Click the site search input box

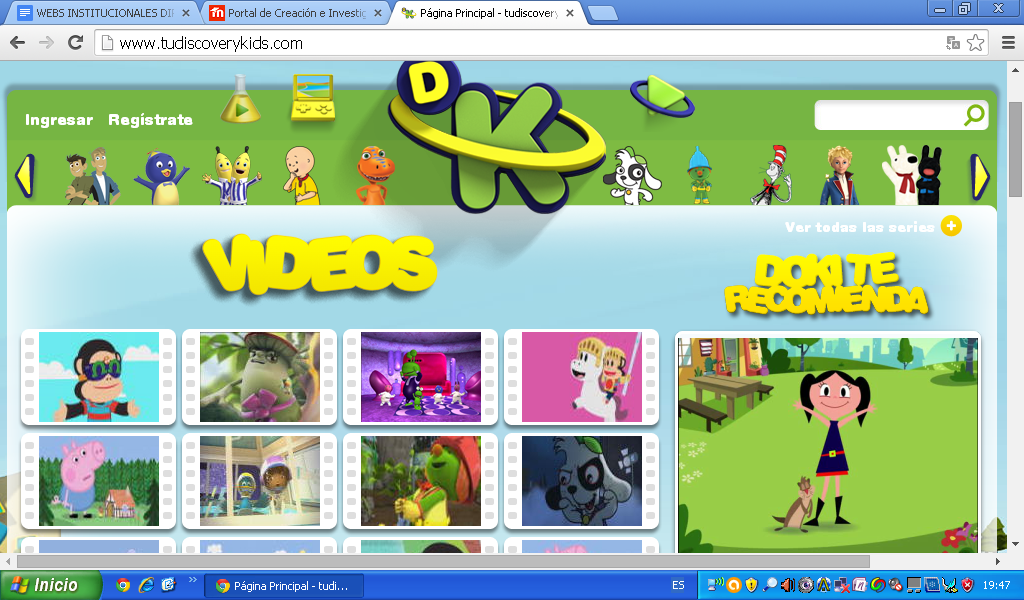tap(889, 115)
